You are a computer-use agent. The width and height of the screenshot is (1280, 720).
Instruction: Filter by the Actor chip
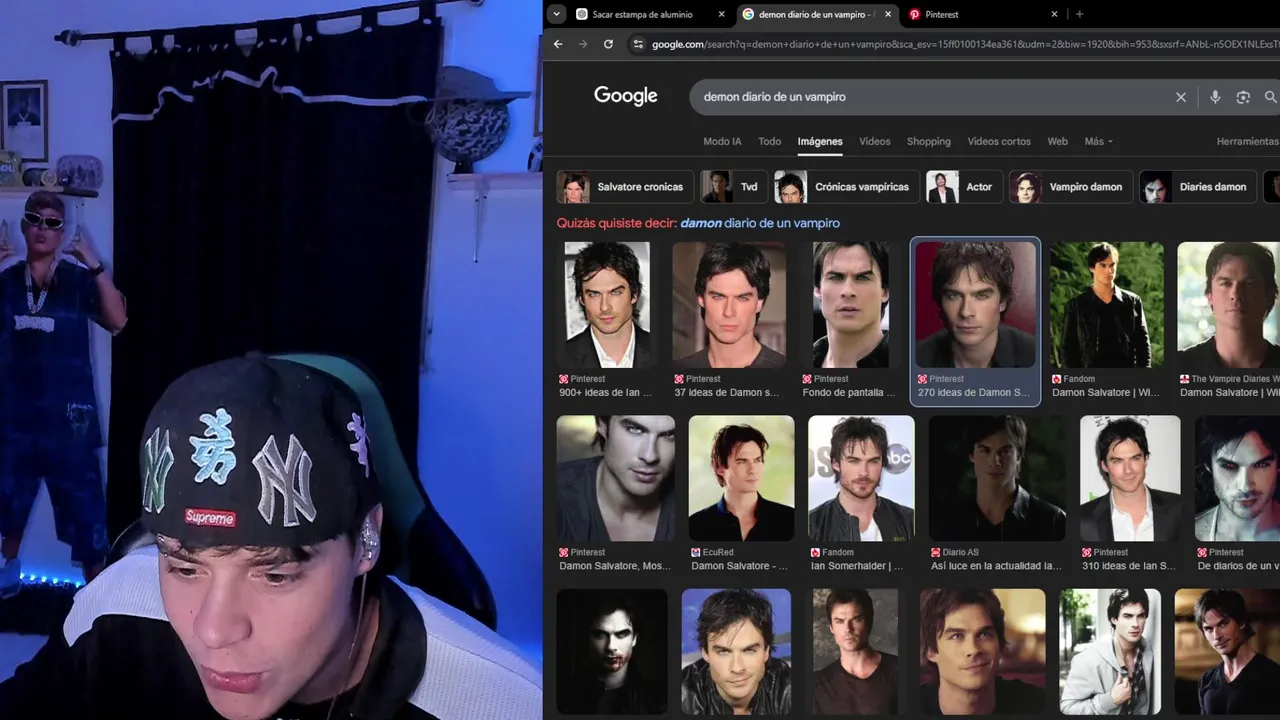964,187
